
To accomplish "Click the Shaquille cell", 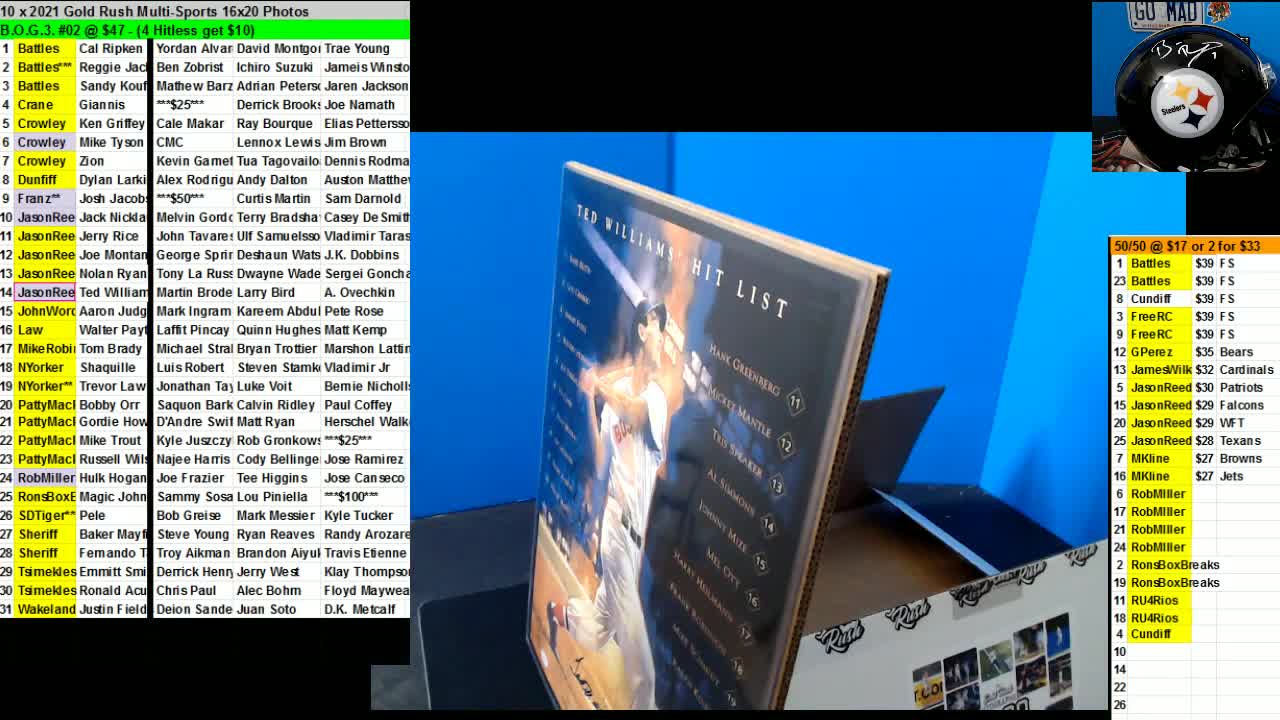I will coord(112,367).
